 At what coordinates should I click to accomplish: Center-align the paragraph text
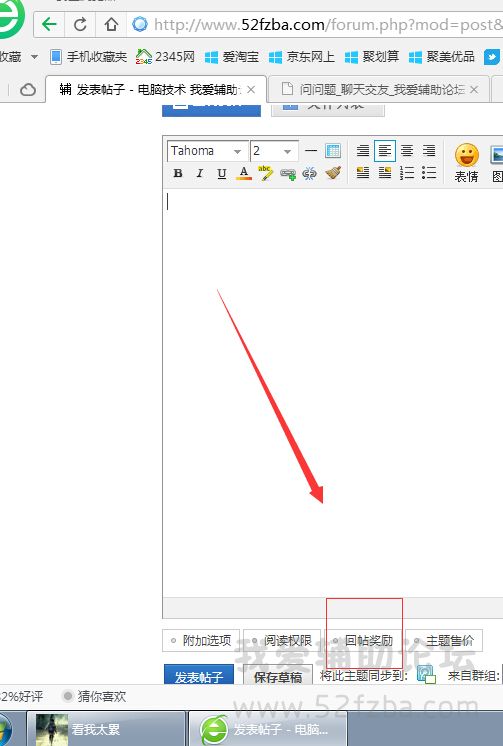[x=407, y=151]
